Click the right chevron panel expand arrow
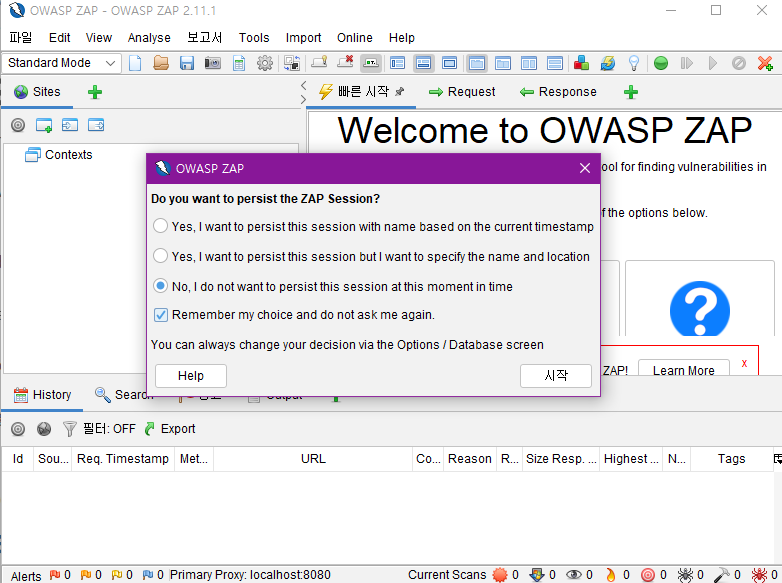Image resolution: width=782 pixels, height=583 pixels. pos(303,99)
